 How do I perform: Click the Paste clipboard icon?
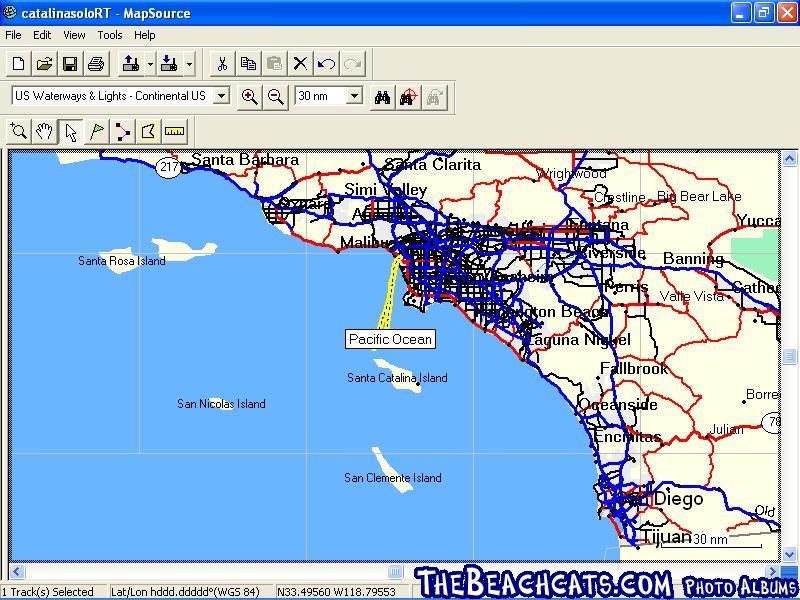pyautogui.click(x=274, y=64)
